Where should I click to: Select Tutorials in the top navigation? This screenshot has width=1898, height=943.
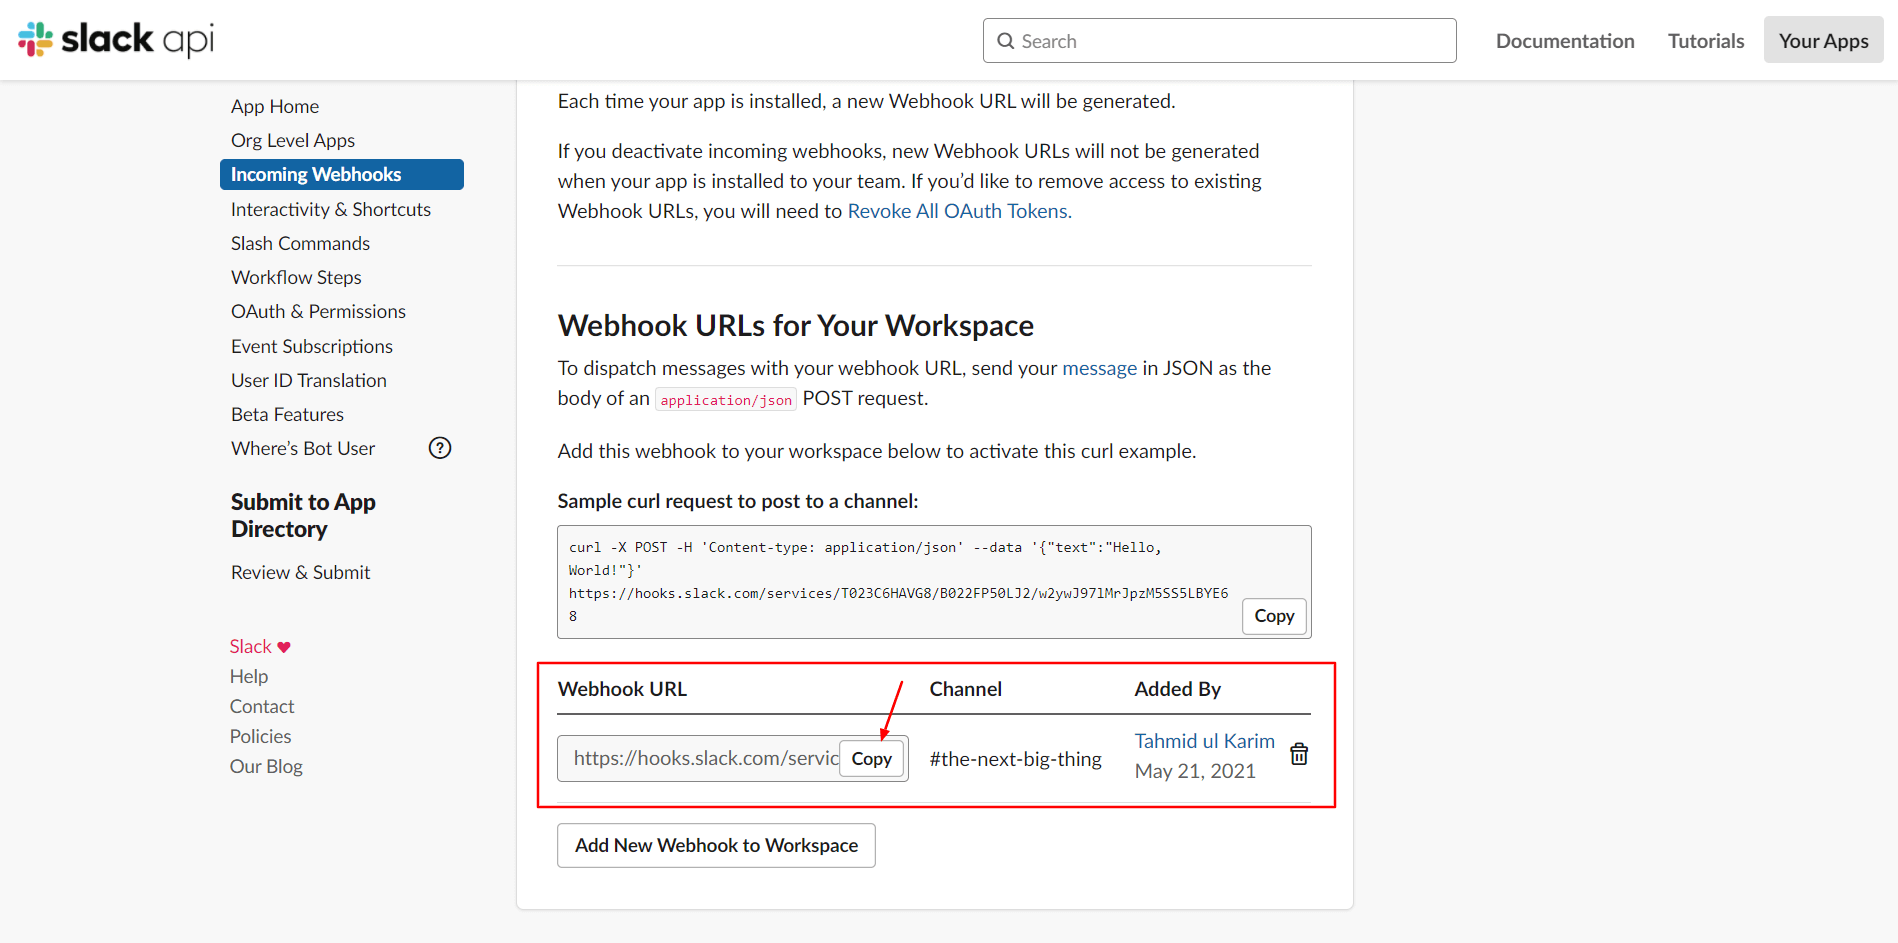(x=1705, y=40)
